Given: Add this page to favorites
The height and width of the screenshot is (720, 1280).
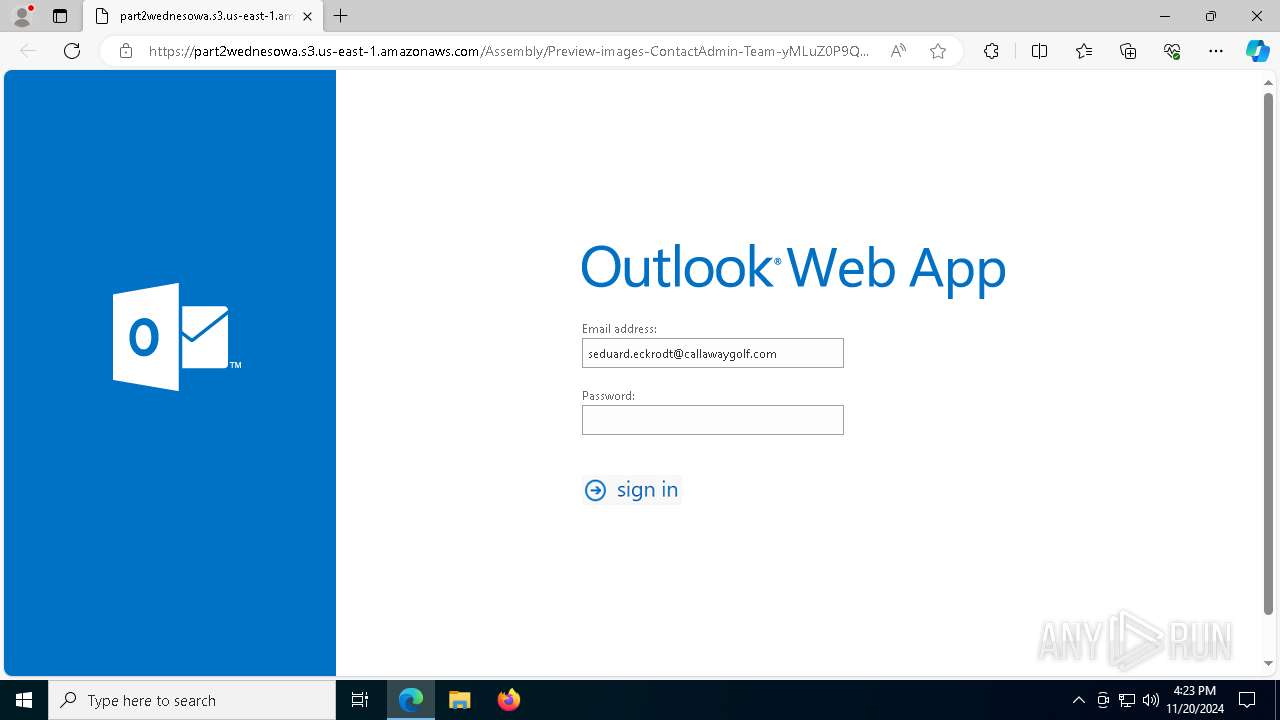Looking at the screenshot, I should point(938,51).
